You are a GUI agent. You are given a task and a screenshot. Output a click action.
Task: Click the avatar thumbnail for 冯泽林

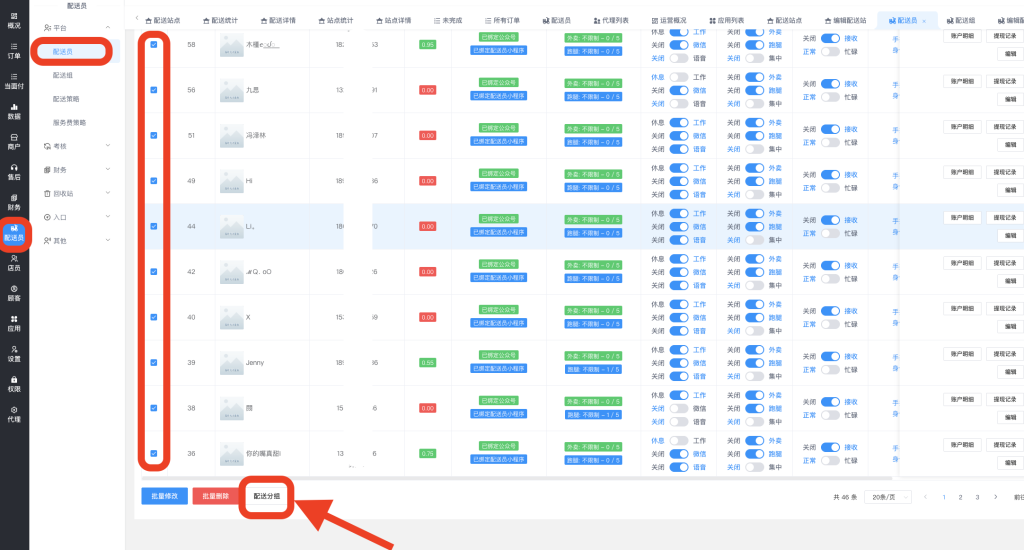230,136
